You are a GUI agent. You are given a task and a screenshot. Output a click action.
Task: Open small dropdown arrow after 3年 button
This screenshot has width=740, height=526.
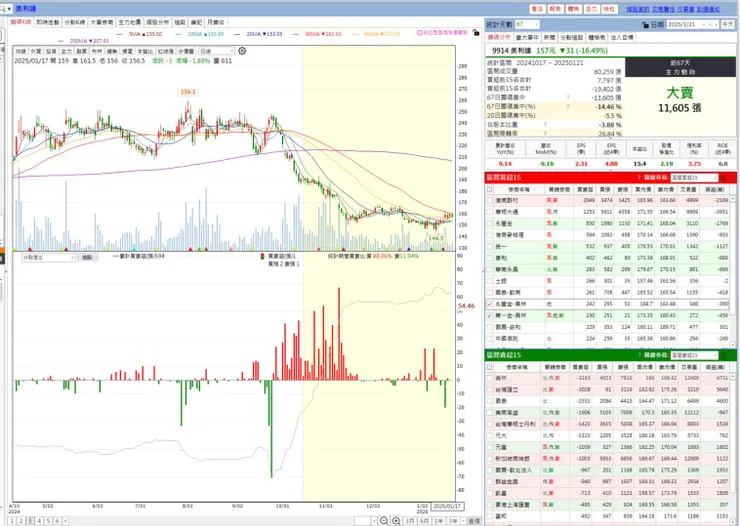(x=463, y=521)
